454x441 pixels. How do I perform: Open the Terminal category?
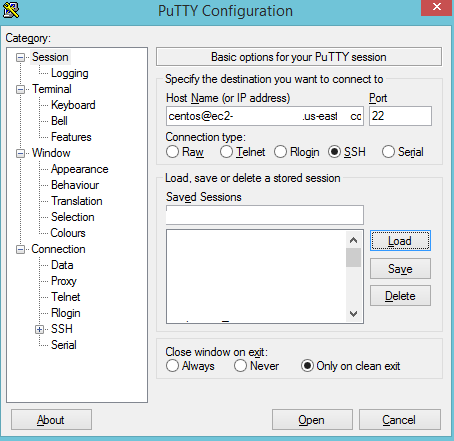click(x=52, y=89)
